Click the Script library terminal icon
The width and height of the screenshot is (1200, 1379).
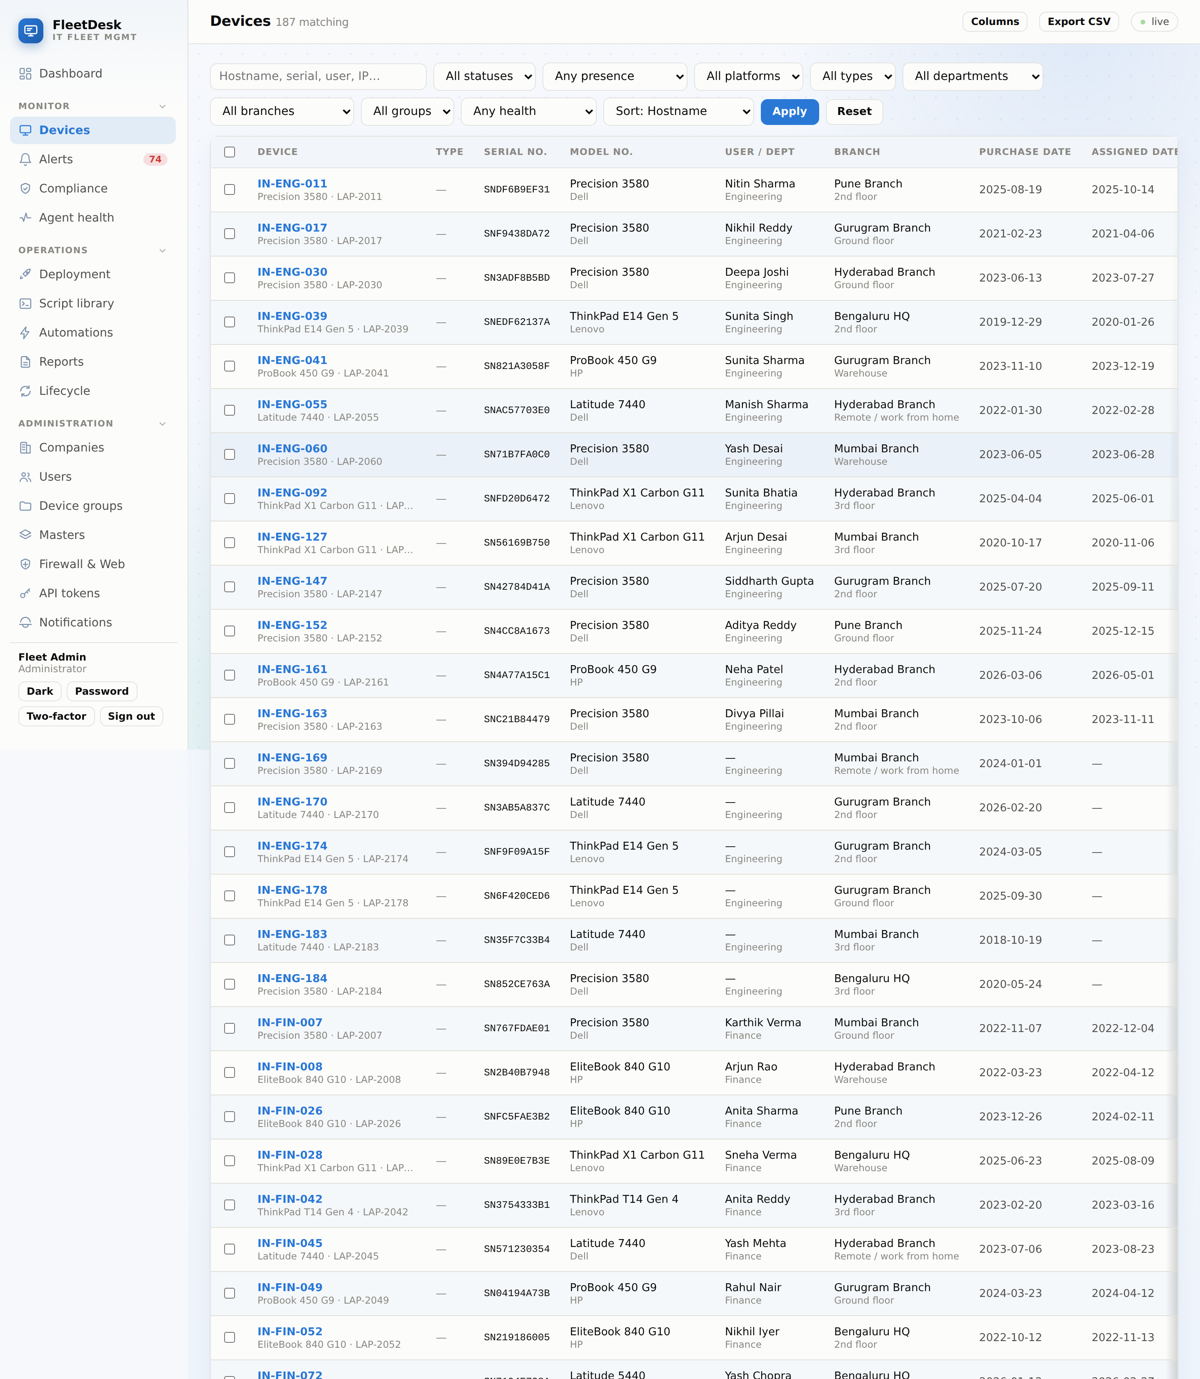click(x=25, y=303)
